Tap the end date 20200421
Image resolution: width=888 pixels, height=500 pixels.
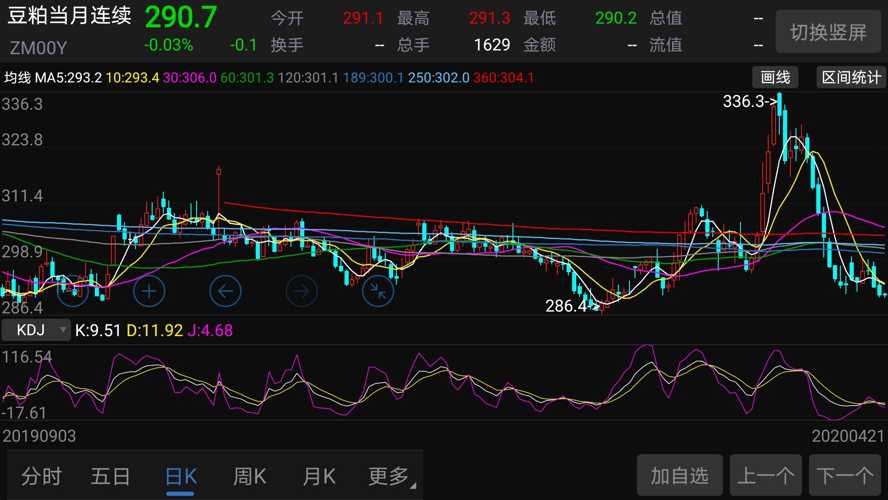(848, 436)
